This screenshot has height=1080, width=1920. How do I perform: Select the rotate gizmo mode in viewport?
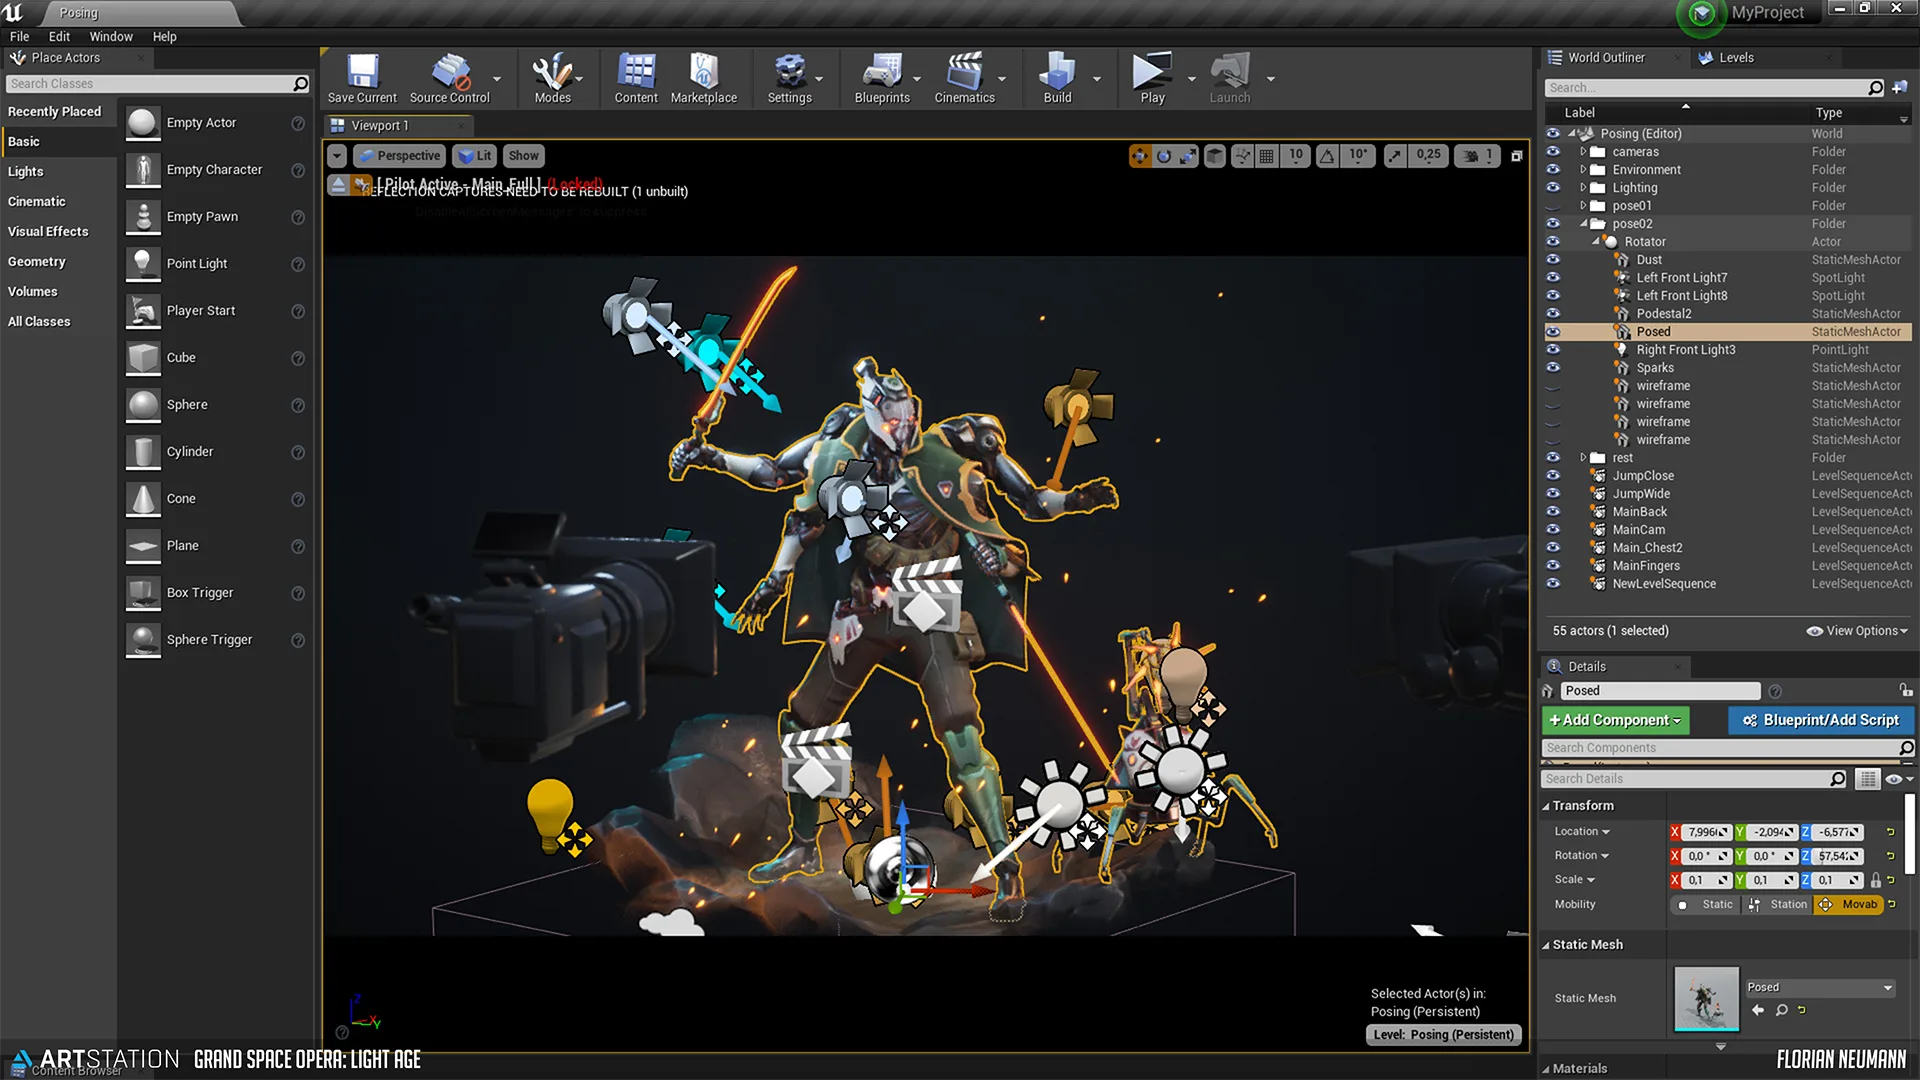coord(1164,156)
